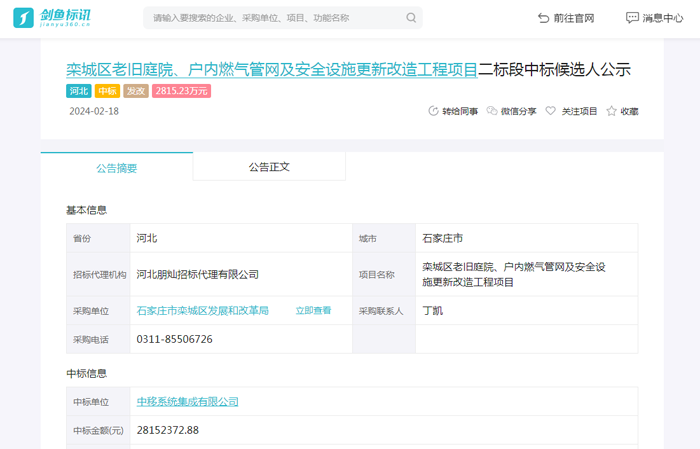Open 消息中心 chat bubble icon
Screen dimensions: 700x449
632,18
